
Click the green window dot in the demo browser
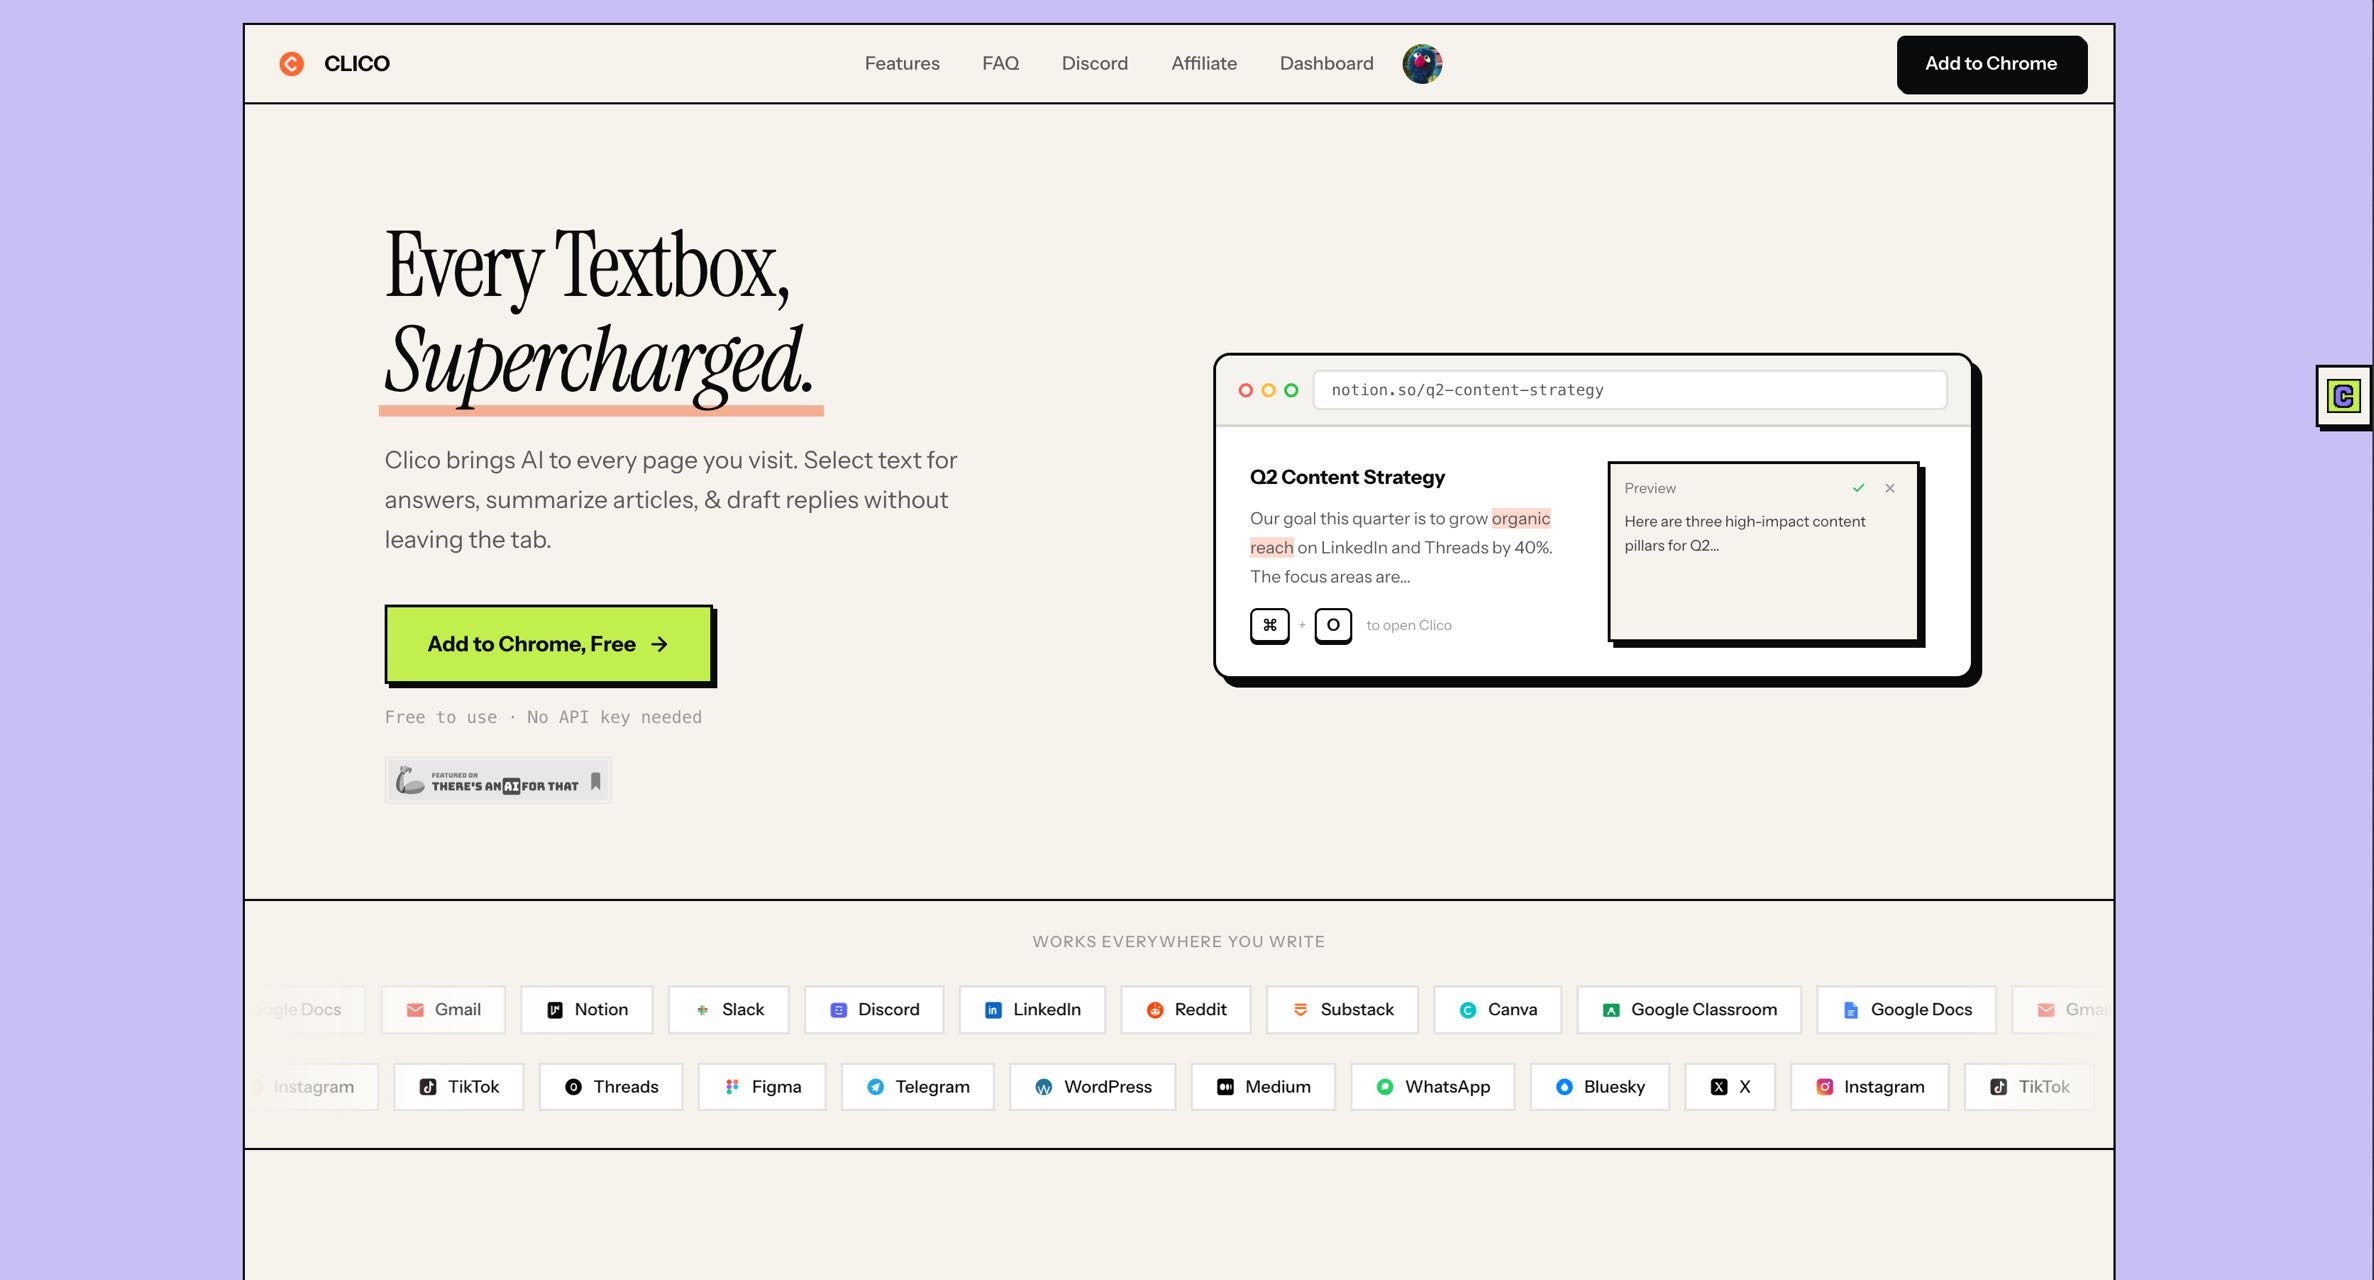(x=1291, y=390)
